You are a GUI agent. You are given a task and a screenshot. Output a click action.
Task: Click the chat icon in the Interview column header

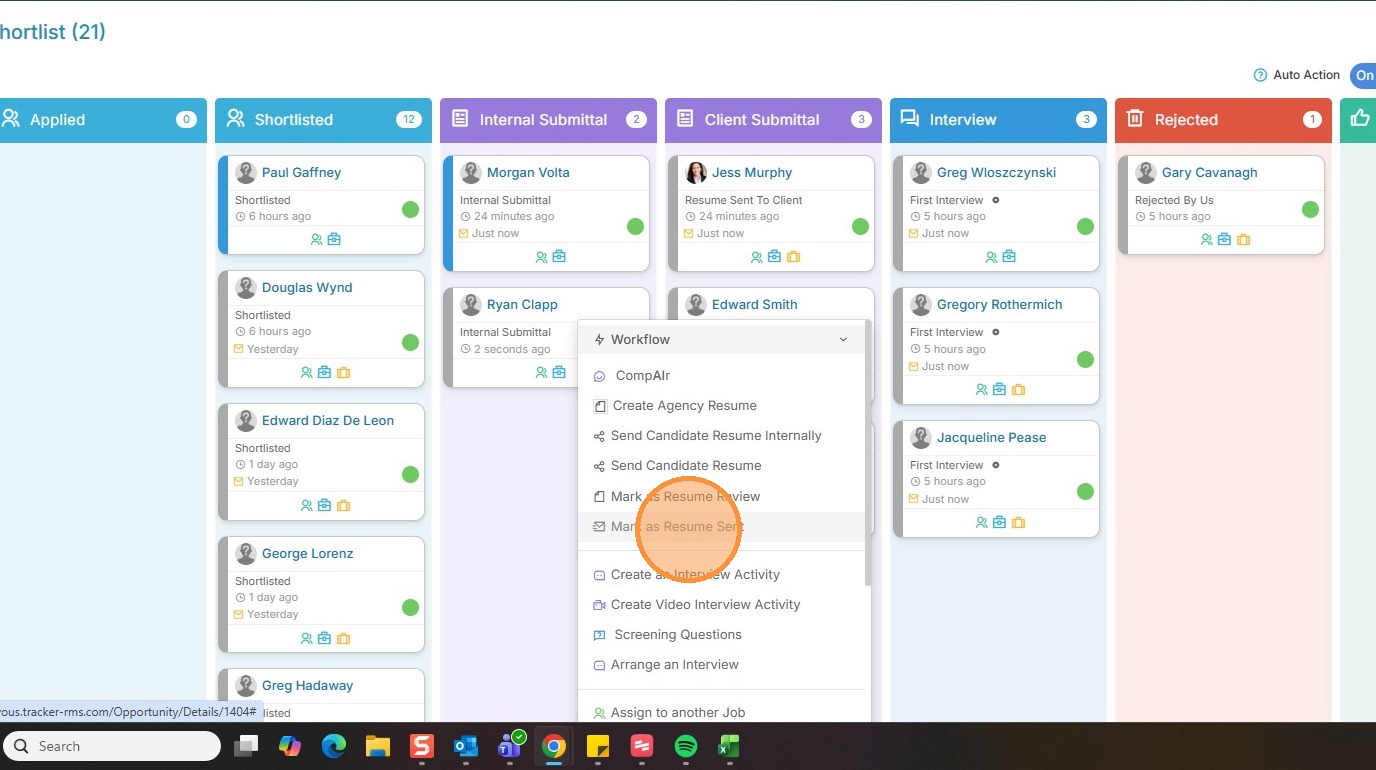click(910, 119)
